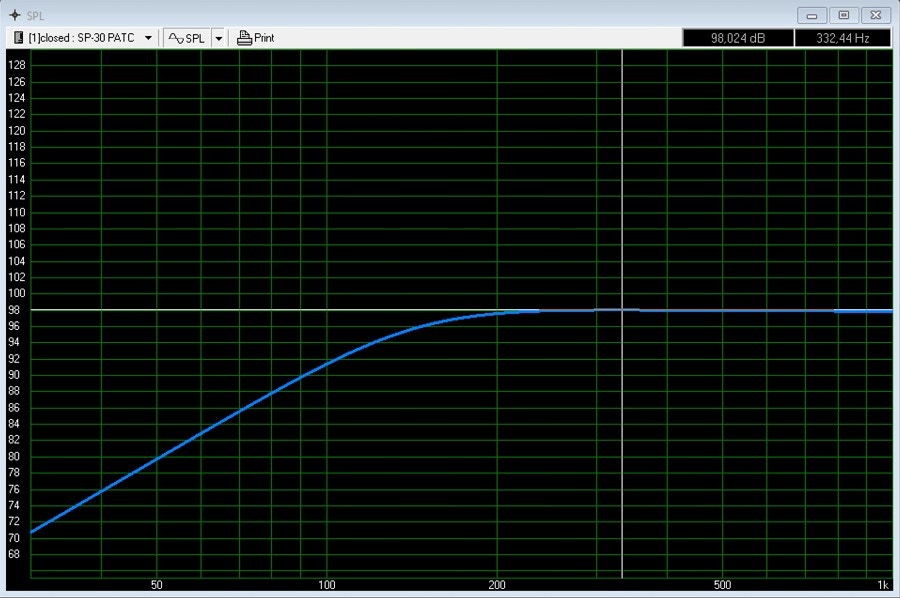Click the speaker enclosure icon beside '[1]closed'
The image size is (900, 598).
point(18,38)
